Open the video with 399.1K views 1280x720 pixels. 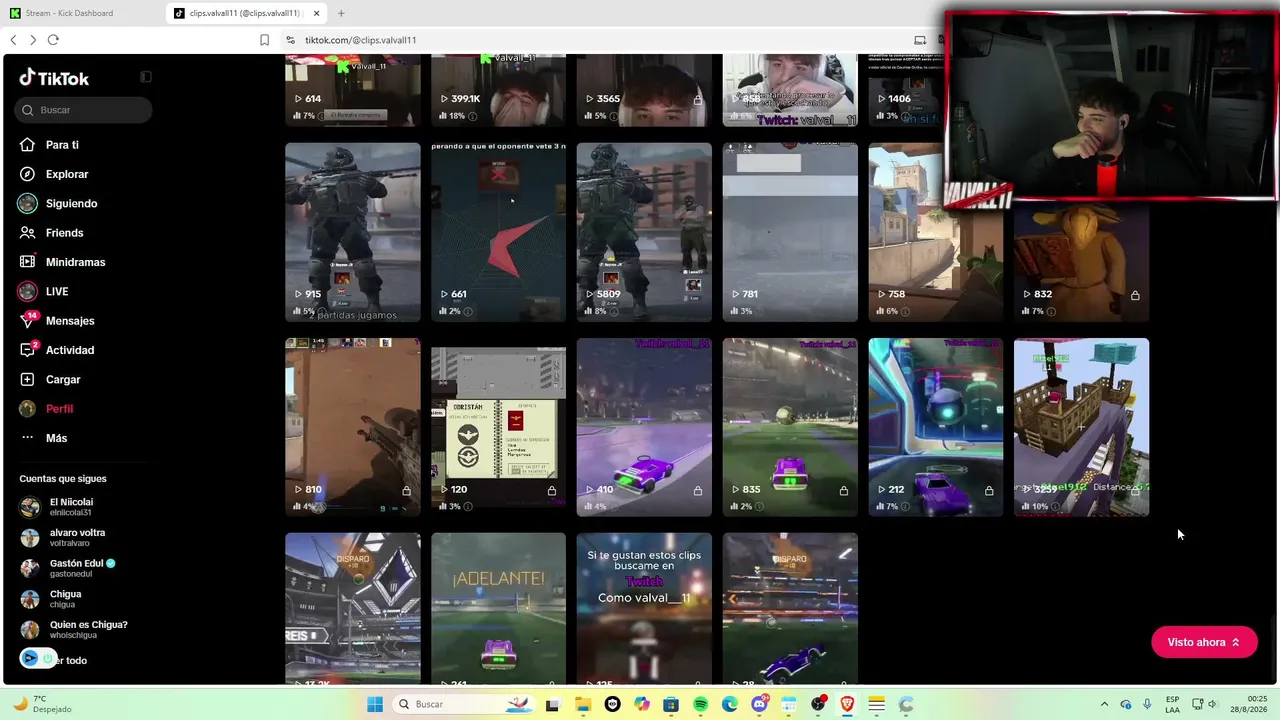(498, 91)
